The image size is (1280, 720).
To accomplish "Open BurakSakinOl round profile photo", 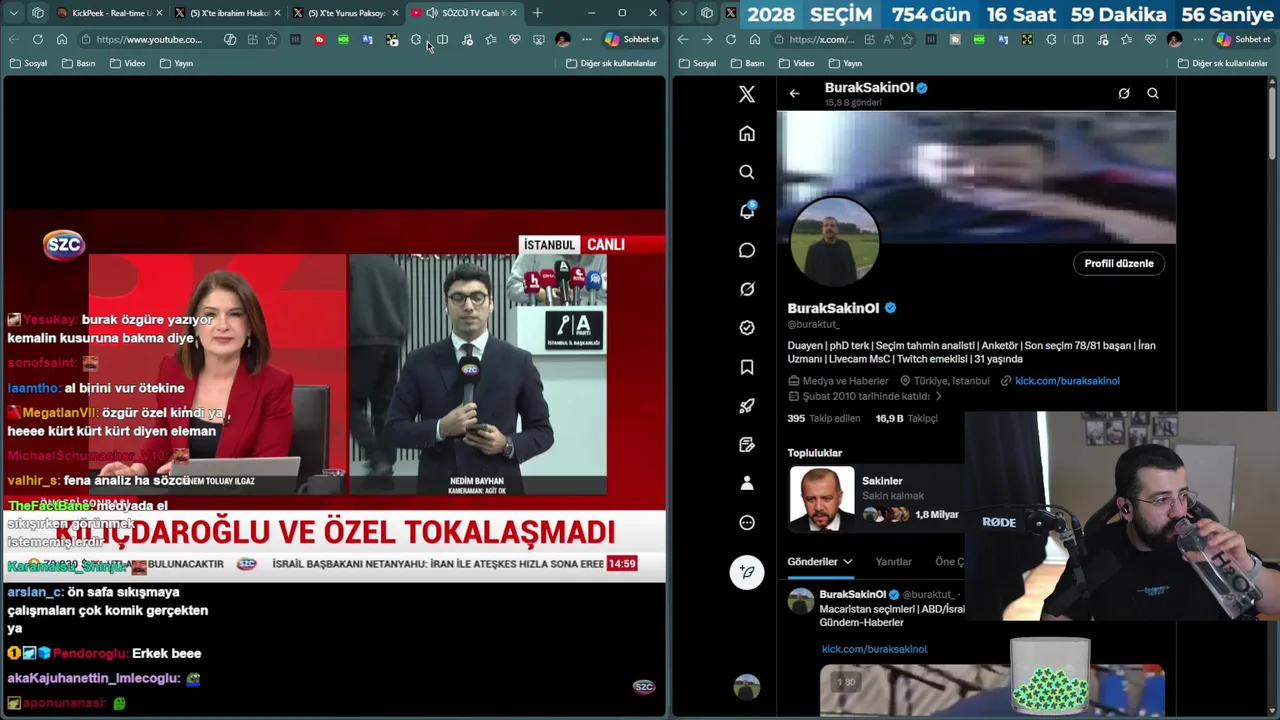I will pyautogui.click(x=835, y=242).
